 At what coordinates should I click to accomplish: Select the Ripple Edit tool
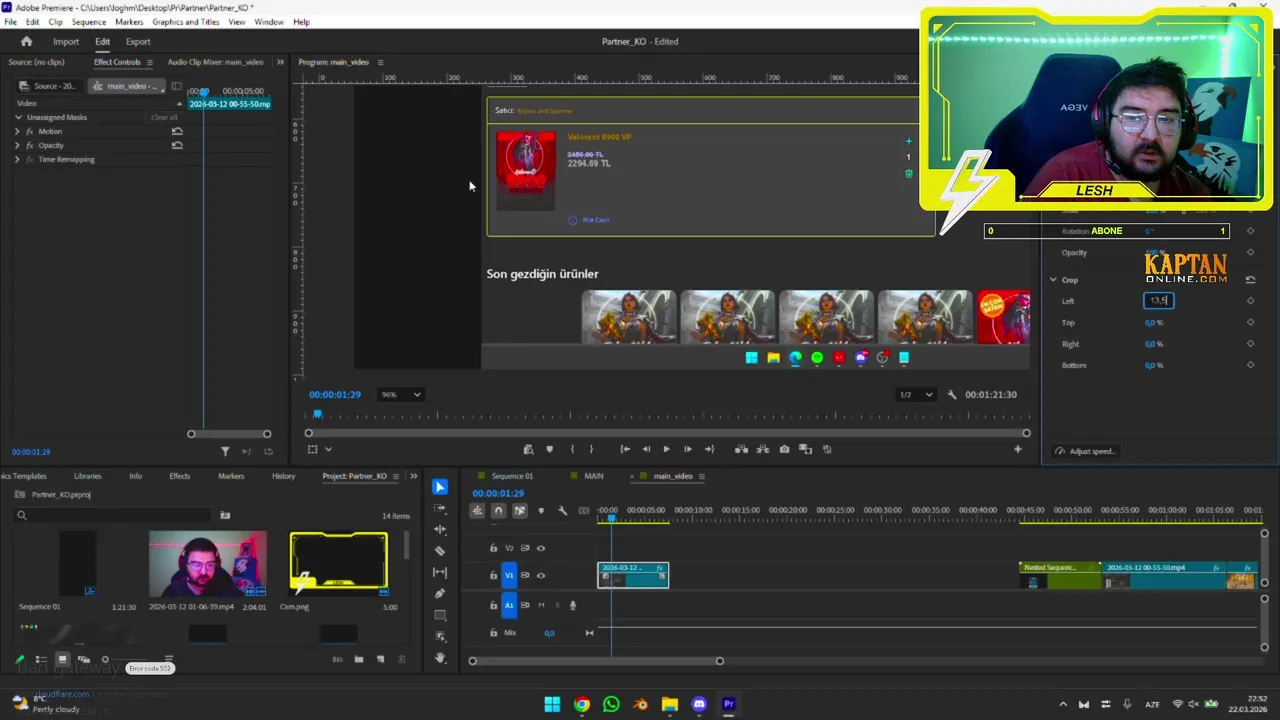440,530
